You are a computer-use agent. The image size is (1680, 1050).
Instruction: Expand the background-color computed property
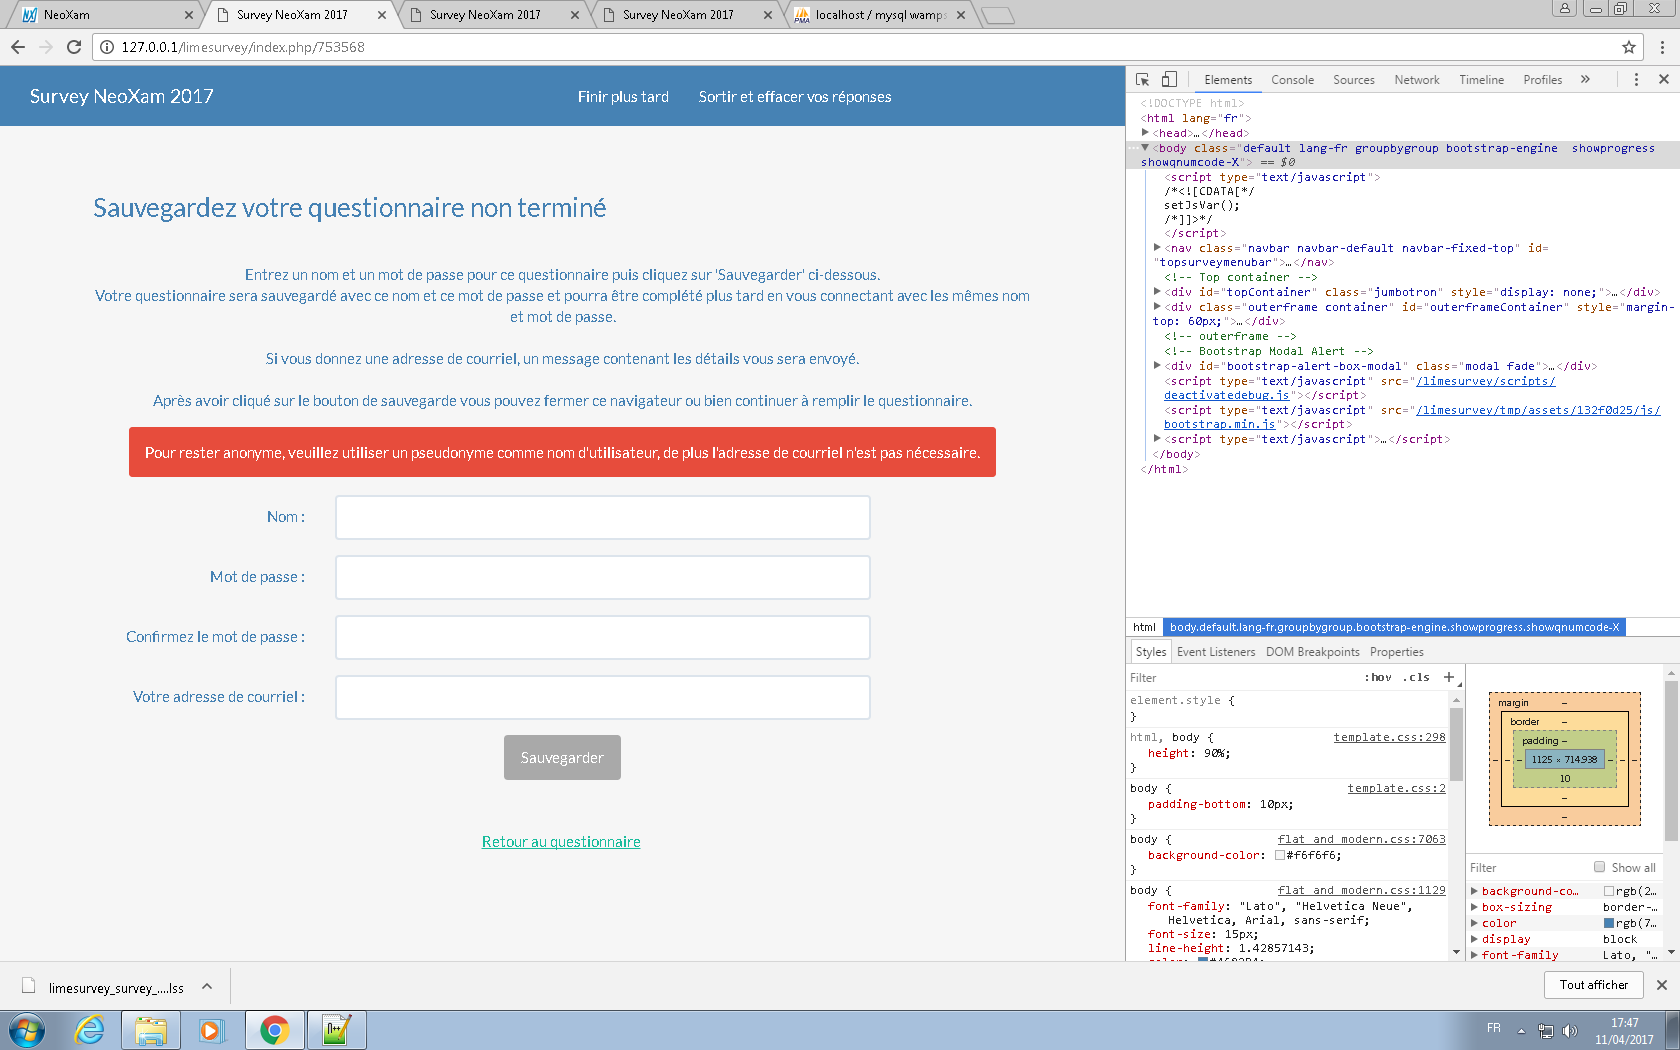click(x=1474, y=891)
